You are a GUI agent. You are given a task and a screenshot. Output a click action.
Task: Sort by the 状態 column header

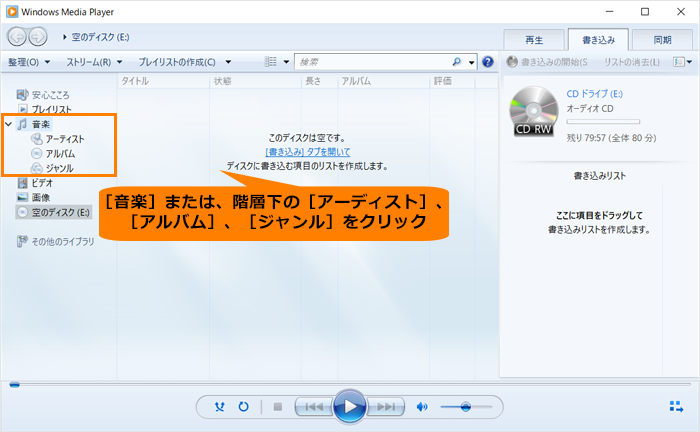(x=222, y=81)
